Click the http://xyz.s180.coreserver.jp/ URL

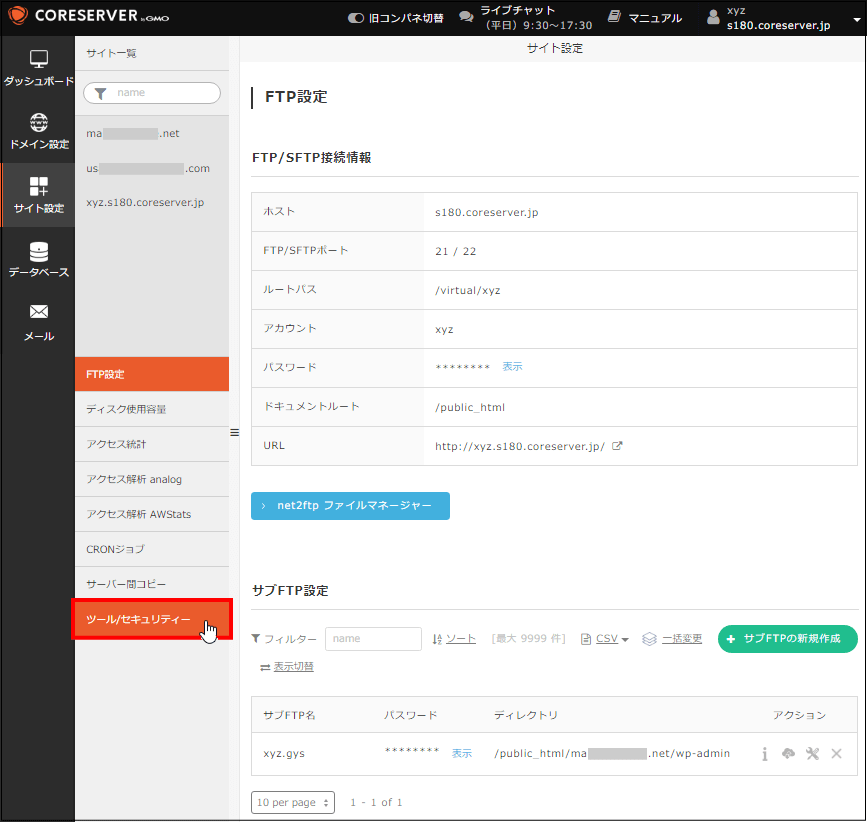520,446
